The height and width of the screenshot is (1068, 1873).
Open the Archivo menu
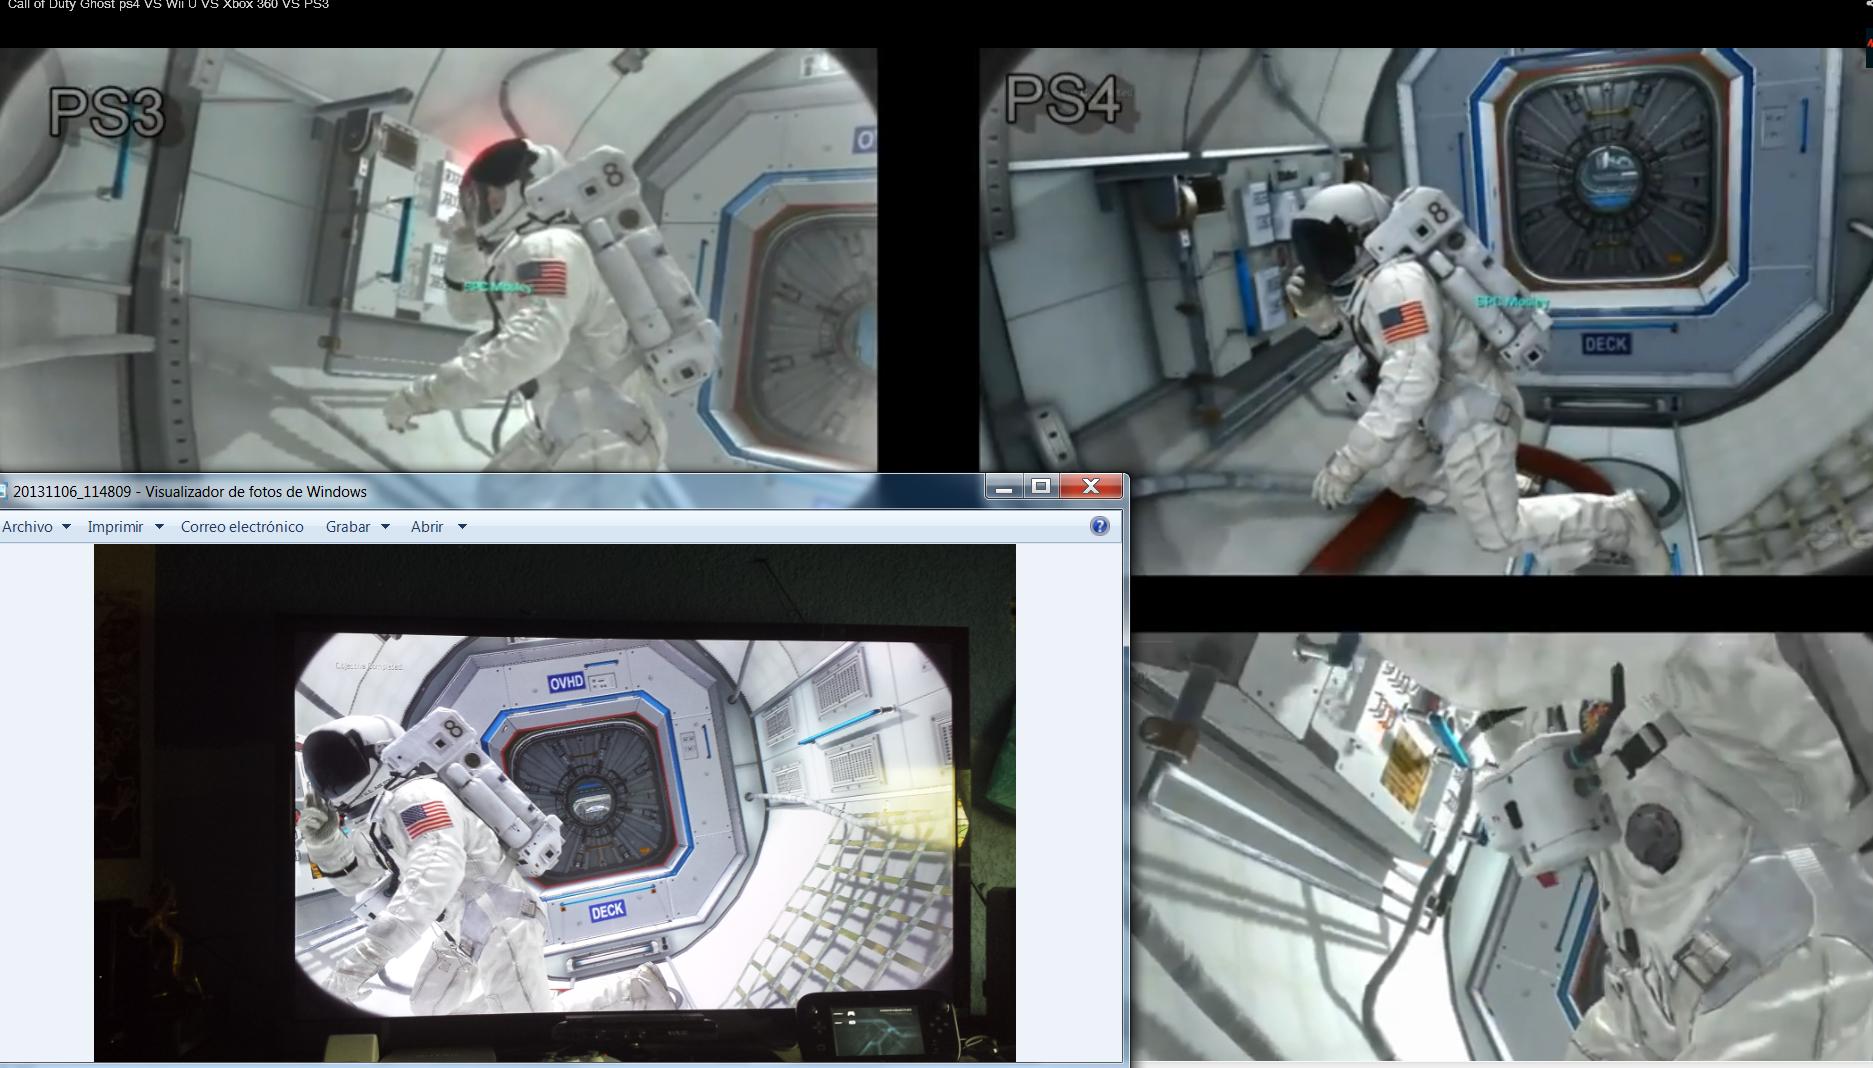click(x=28, y=527)
